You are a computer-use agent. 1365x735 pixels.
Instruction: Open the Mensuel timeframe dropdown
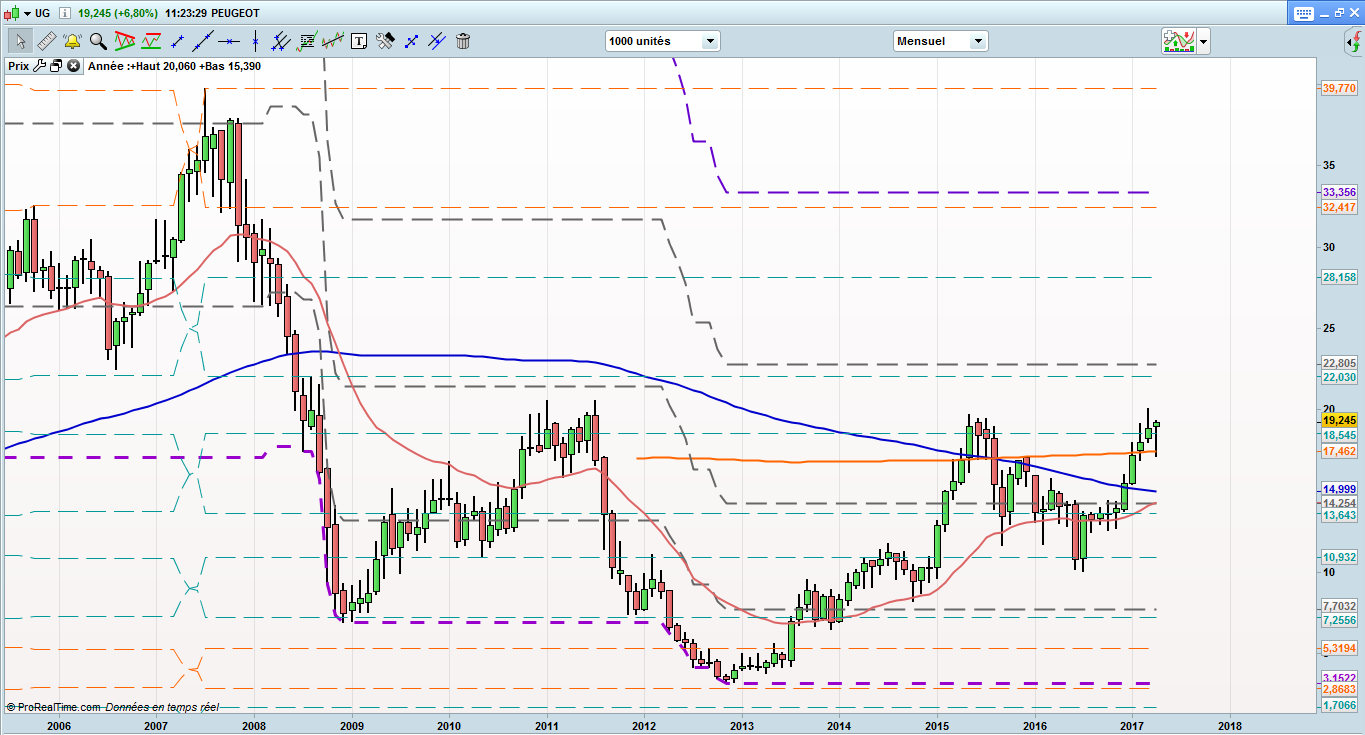(x=940, y=41)
